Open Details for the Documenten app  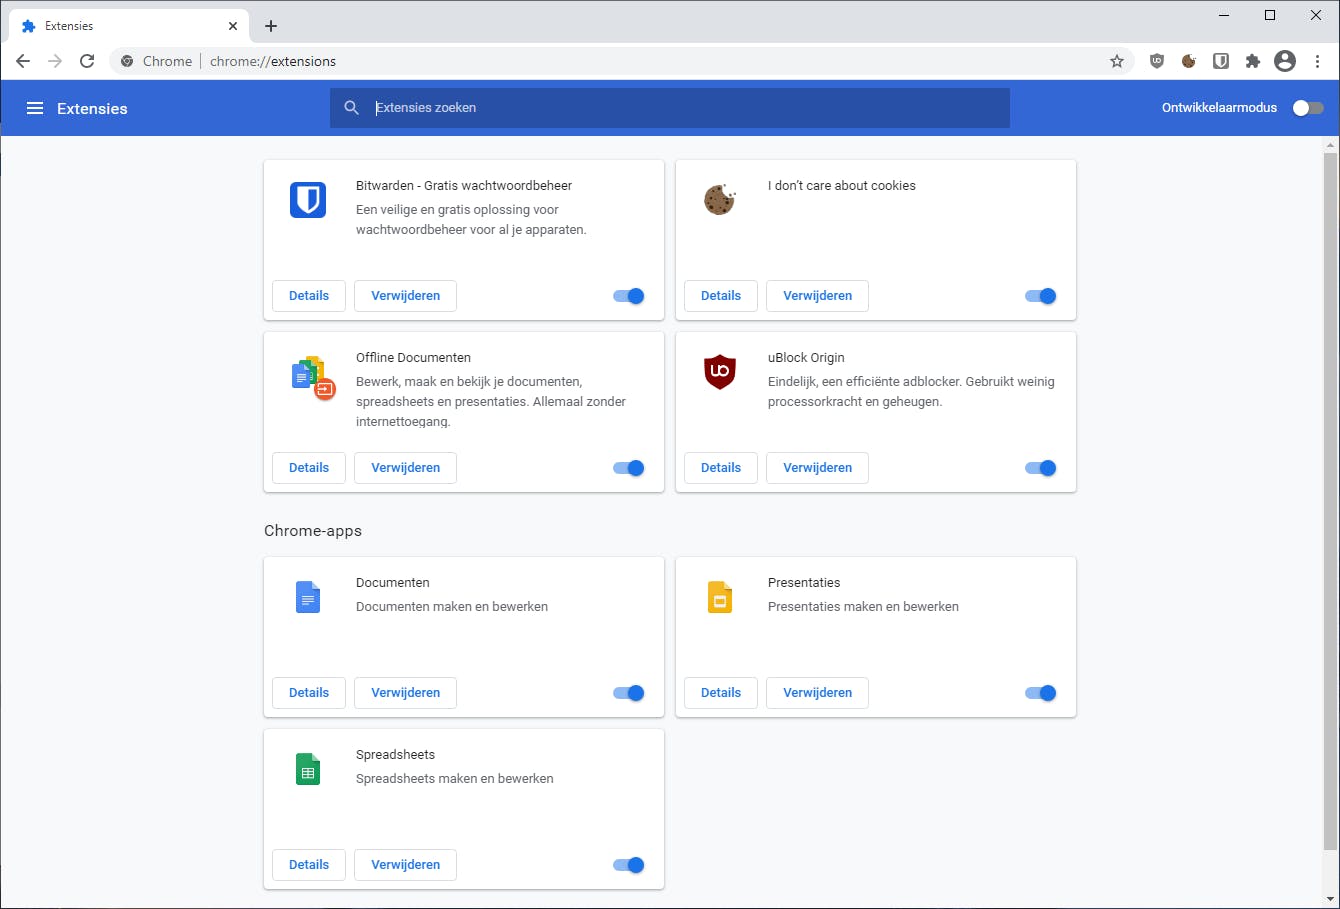[x=309, y=693]
